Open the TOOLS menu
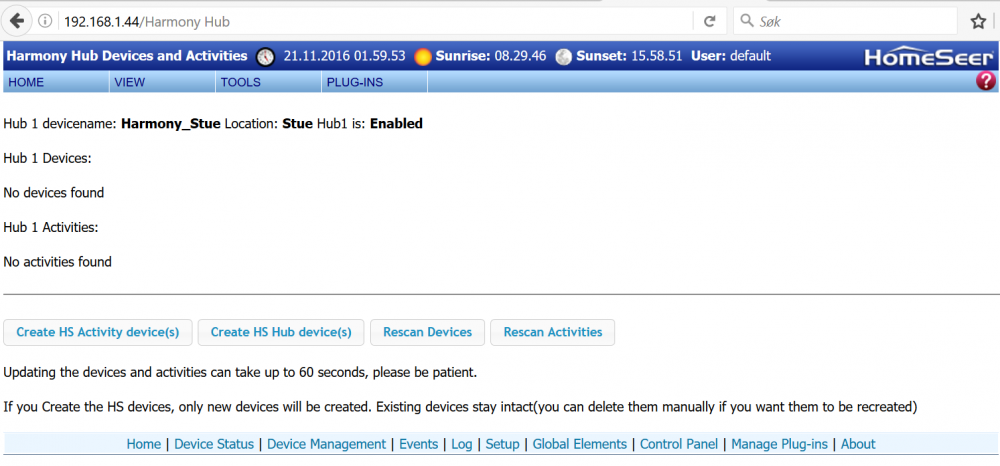The width and height of the screenshot is (1000, 466). click(268, 82)
